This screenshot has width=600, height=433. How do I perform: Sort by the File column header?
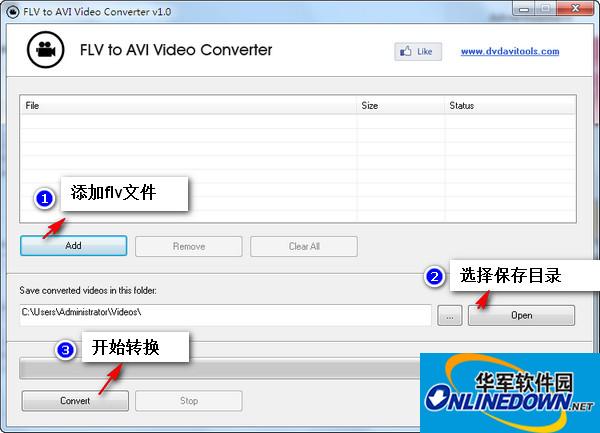point(188,106)
